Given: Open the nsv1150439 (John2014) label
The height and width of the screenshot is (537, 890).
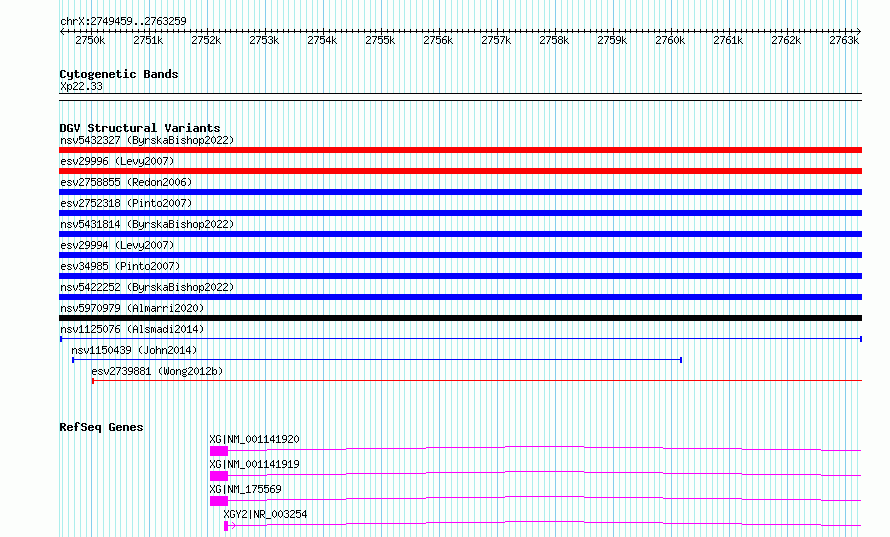Looking at the screenshot, I should [x=134, y=350].
